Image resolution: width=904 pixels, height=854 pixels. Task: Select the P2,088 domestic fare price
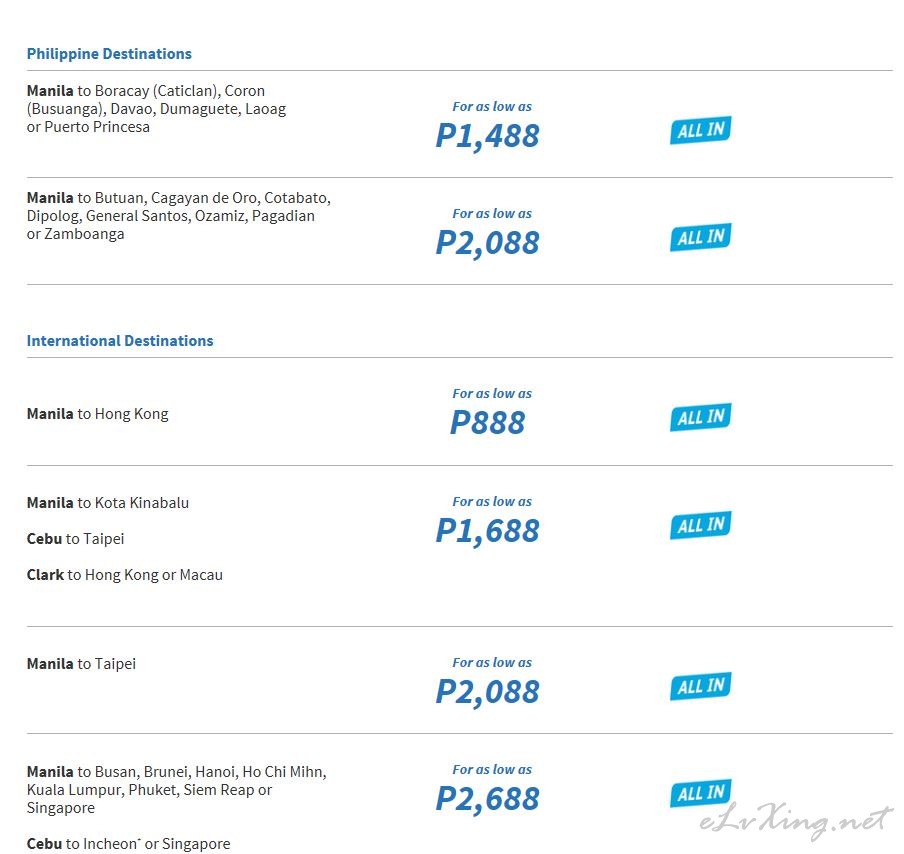click(487, 243)
